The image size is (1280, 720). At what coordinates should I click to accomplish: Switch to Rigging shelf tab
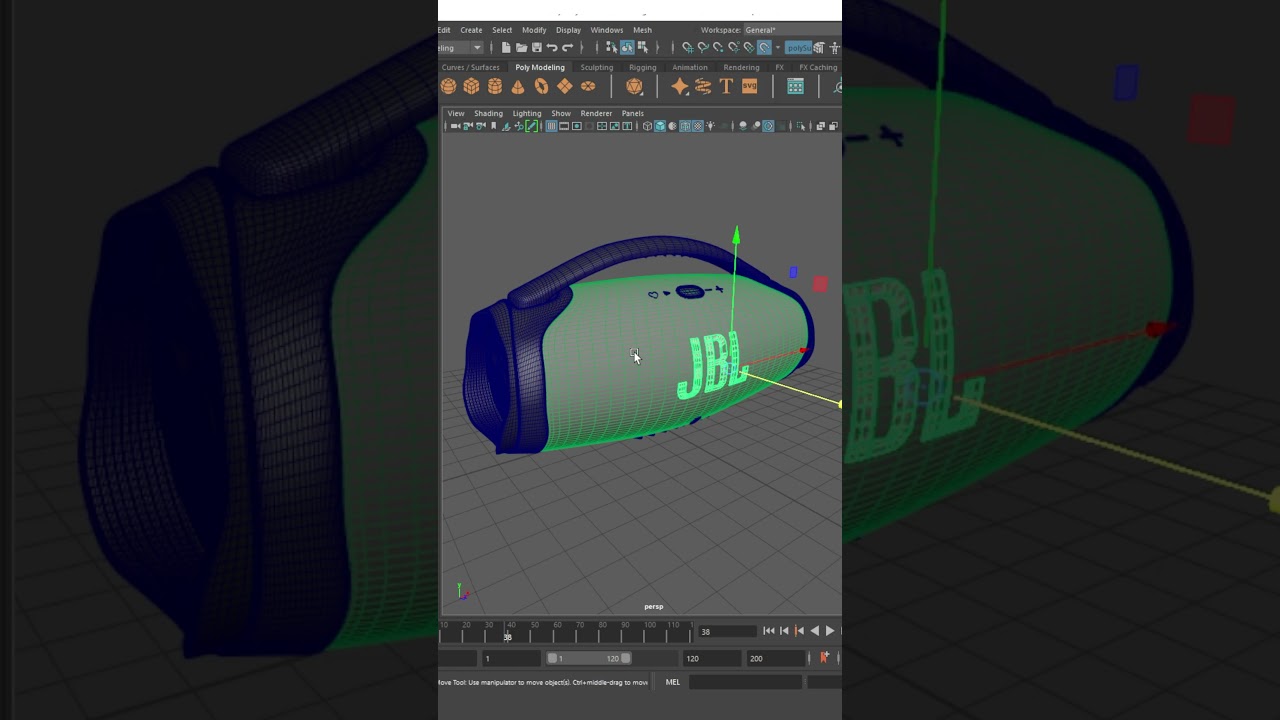643,67
